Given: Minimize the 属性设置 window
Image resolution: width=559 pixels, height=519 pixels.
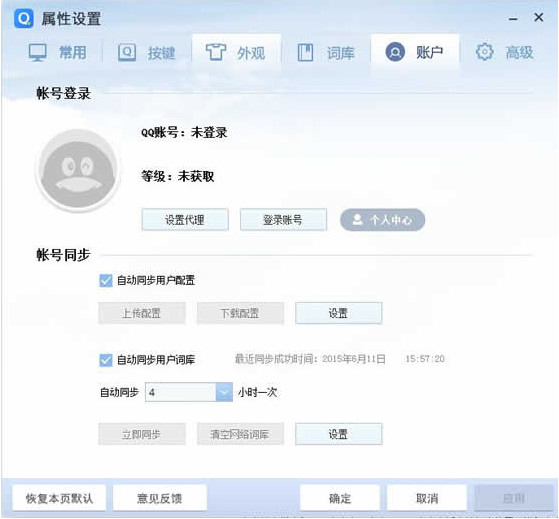Looking at the screenshot, I should point(513,19).
